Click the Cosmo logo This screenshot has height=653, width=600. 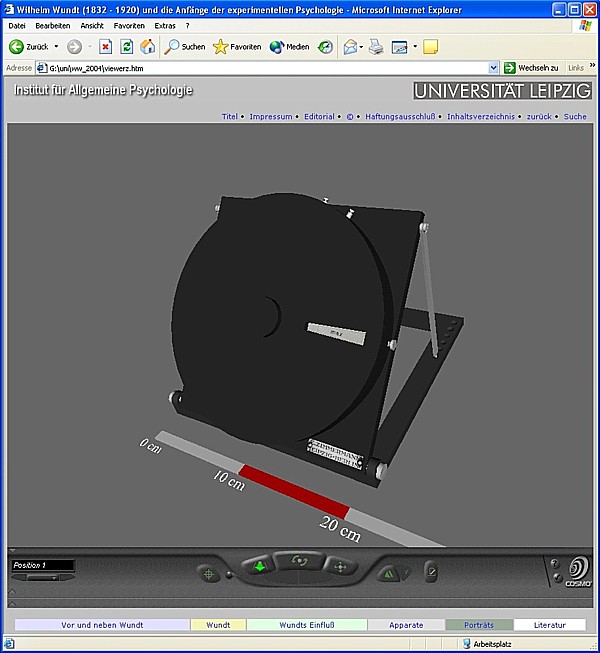pyautogui.click(x=579, y=571)
